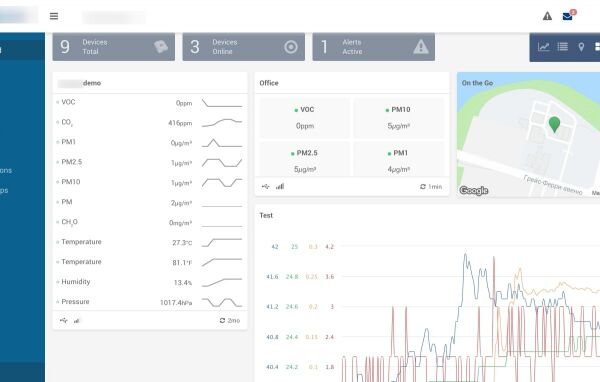Open the Test chart card title

(x=266, y=215)
